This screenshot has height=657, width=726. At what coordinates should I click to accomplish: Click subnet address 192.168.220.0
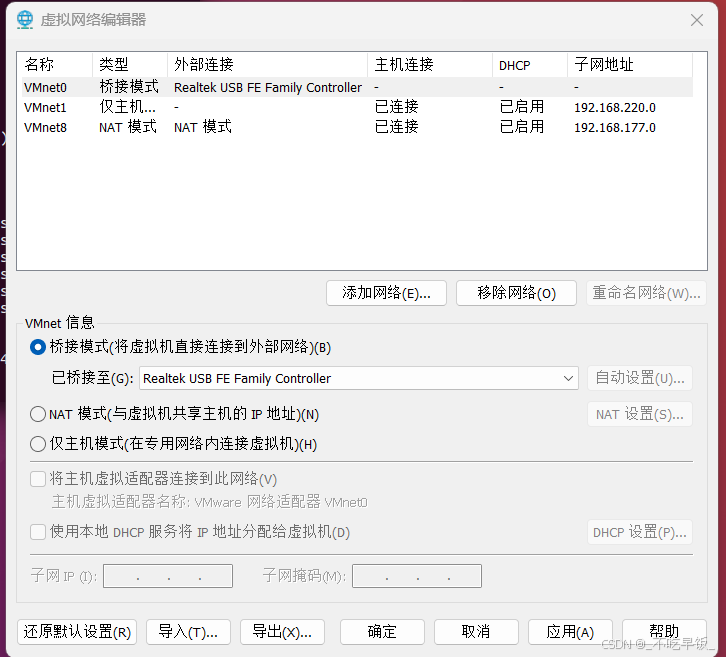615,107
